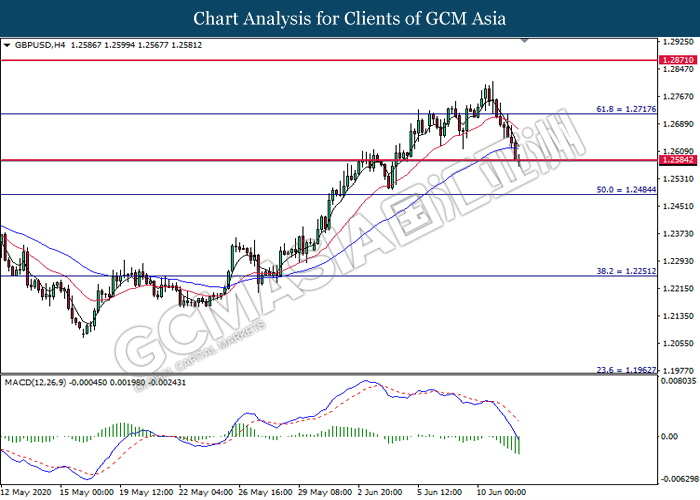Click the 22 May 04:00 time label
Screen dimensions: 700x500
[206, 492]
